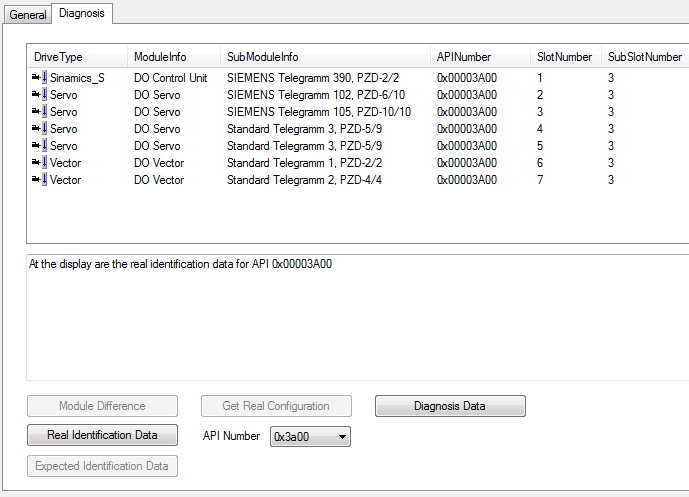Viewport: 689px width, 497px height.
Task: Open the API Number dropdown
Action: pos(310,436)
